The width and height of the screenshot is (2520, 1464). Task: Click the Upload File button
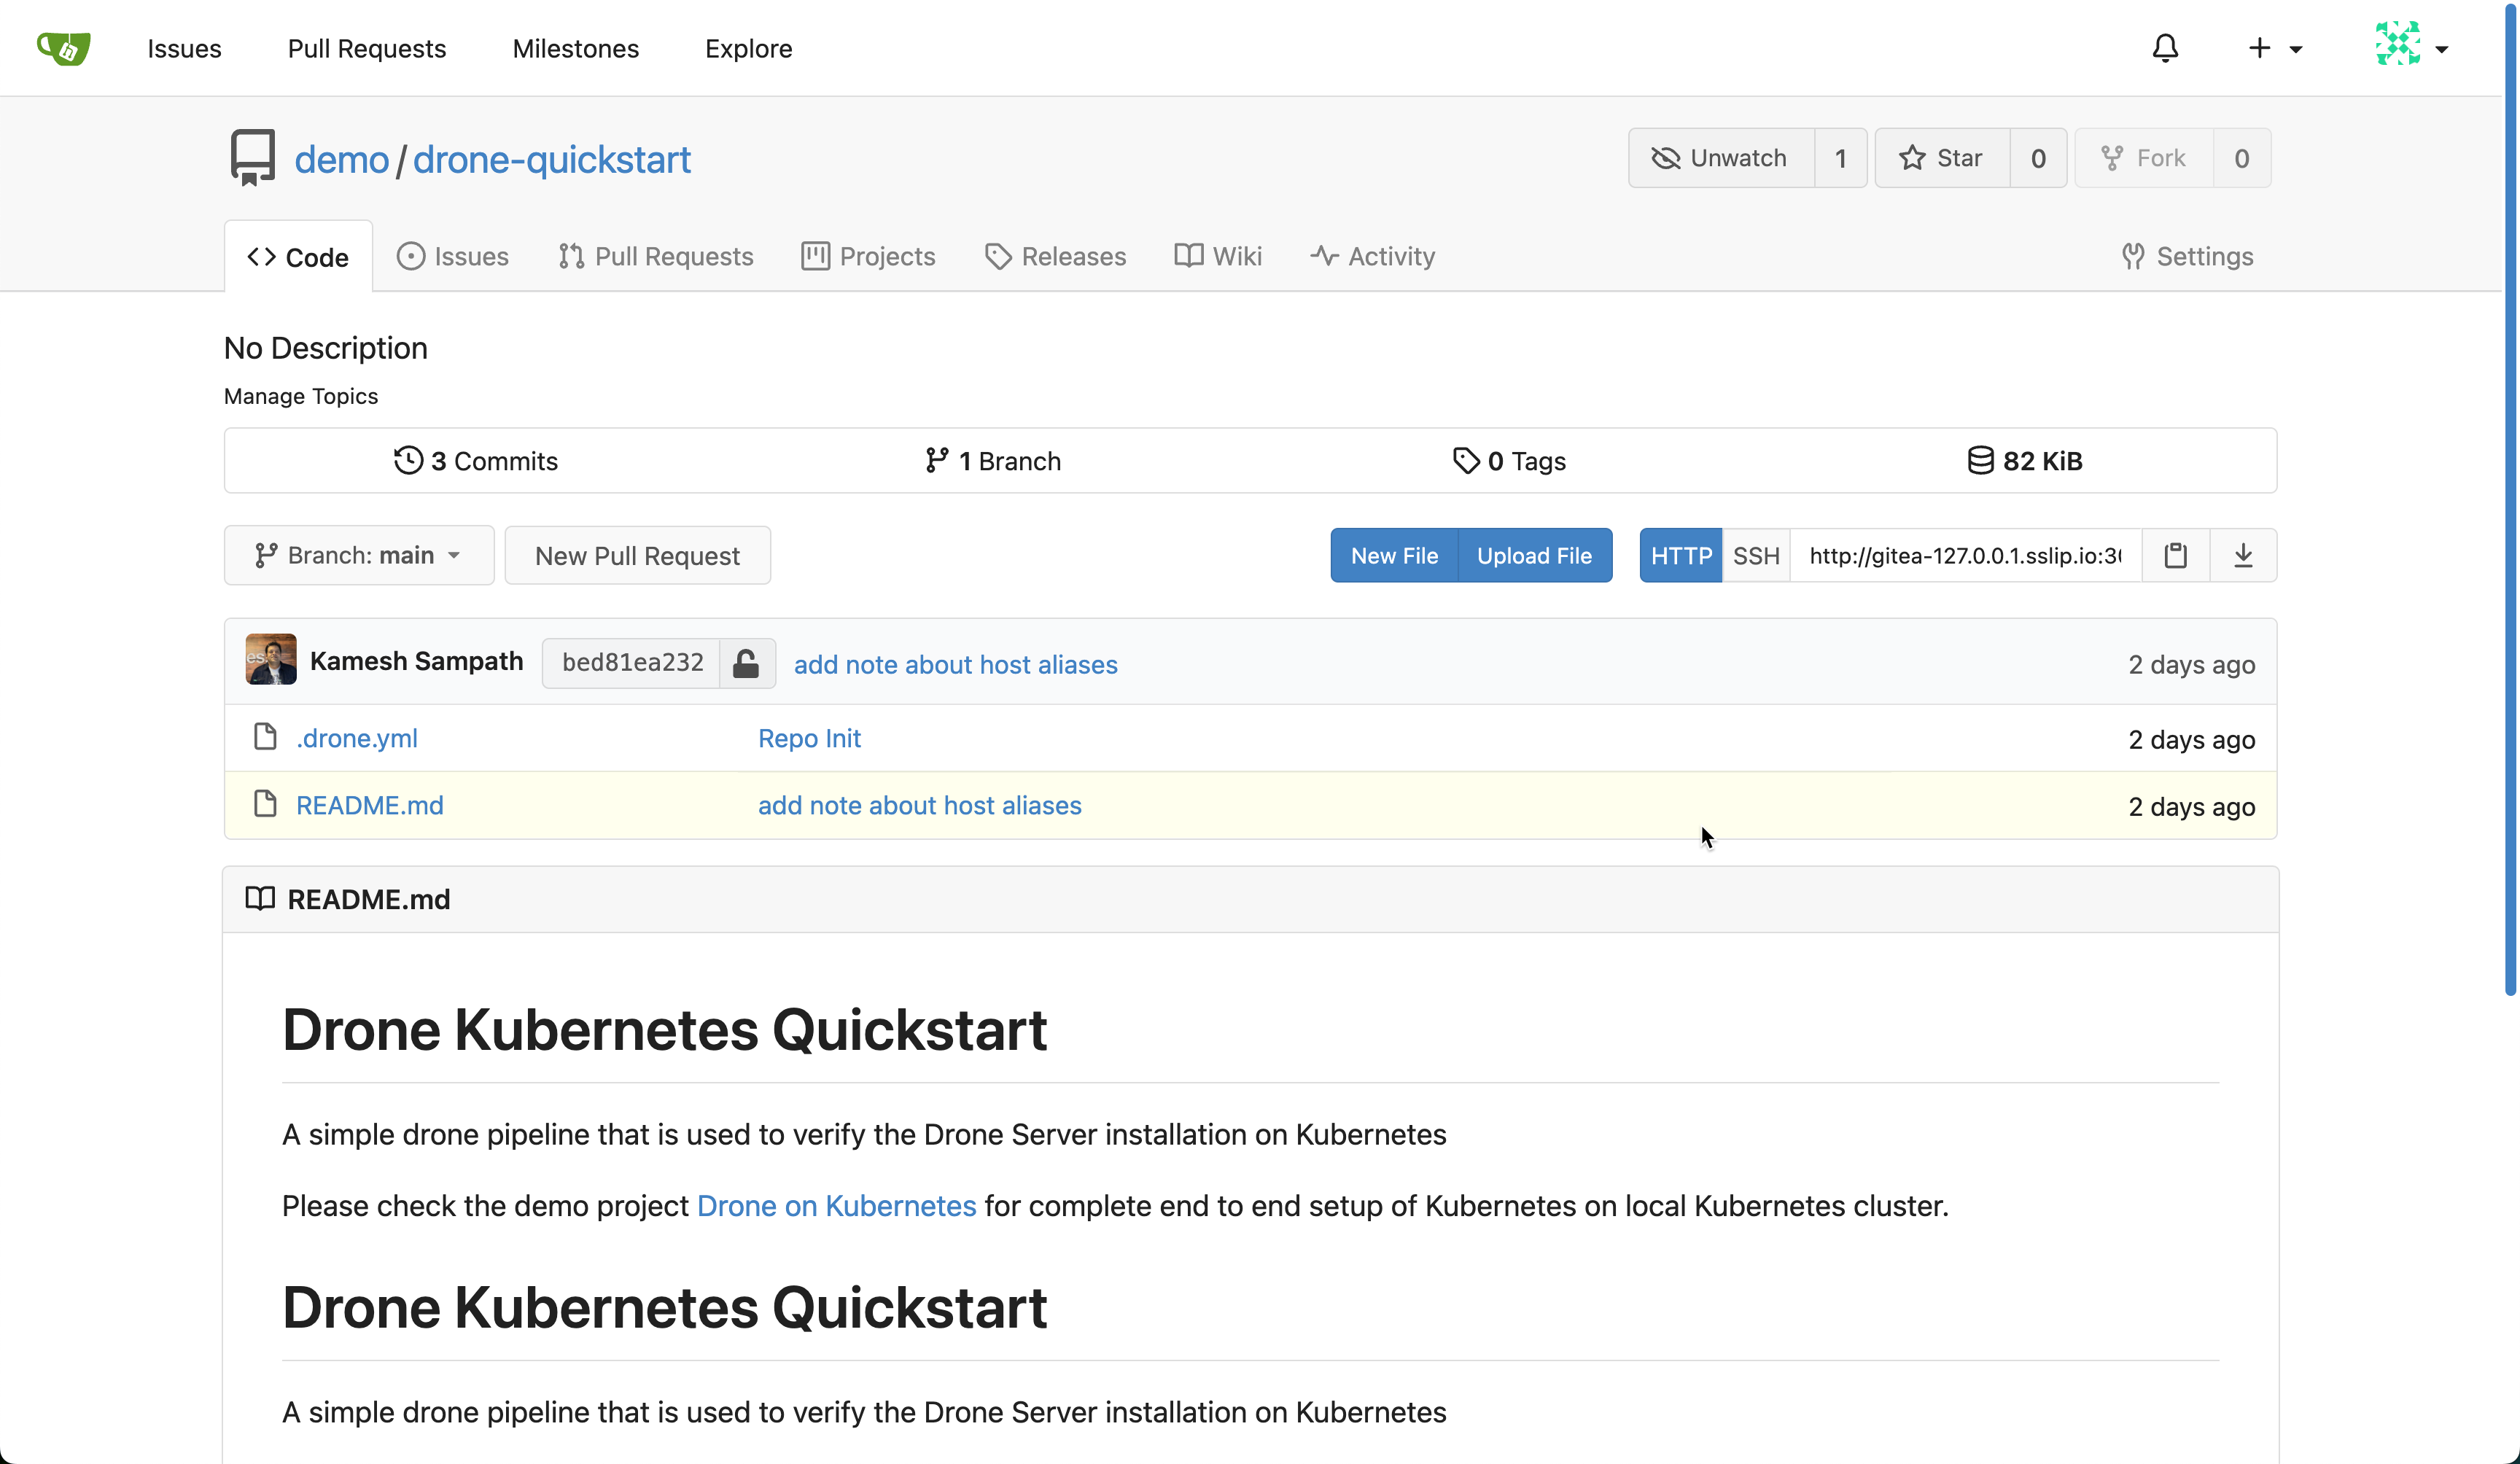[1534, 555]
